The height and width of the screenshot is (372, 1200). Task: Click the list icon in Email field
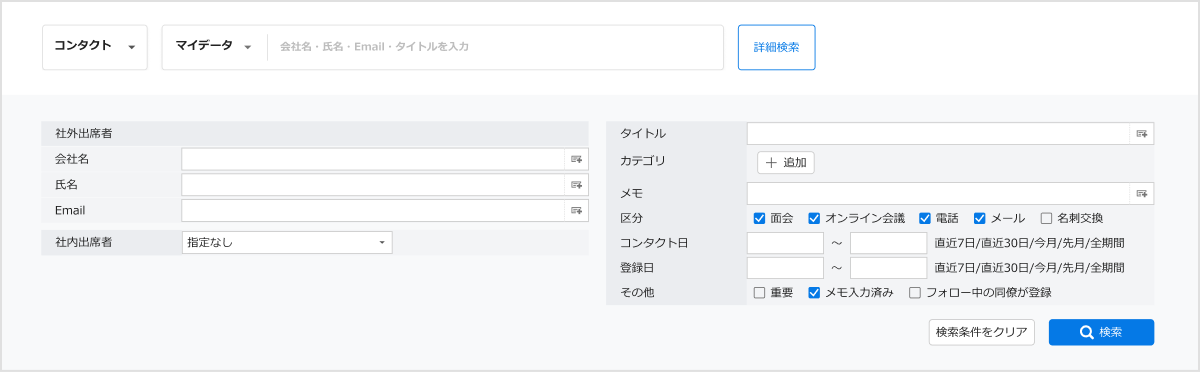pos(576,211)
